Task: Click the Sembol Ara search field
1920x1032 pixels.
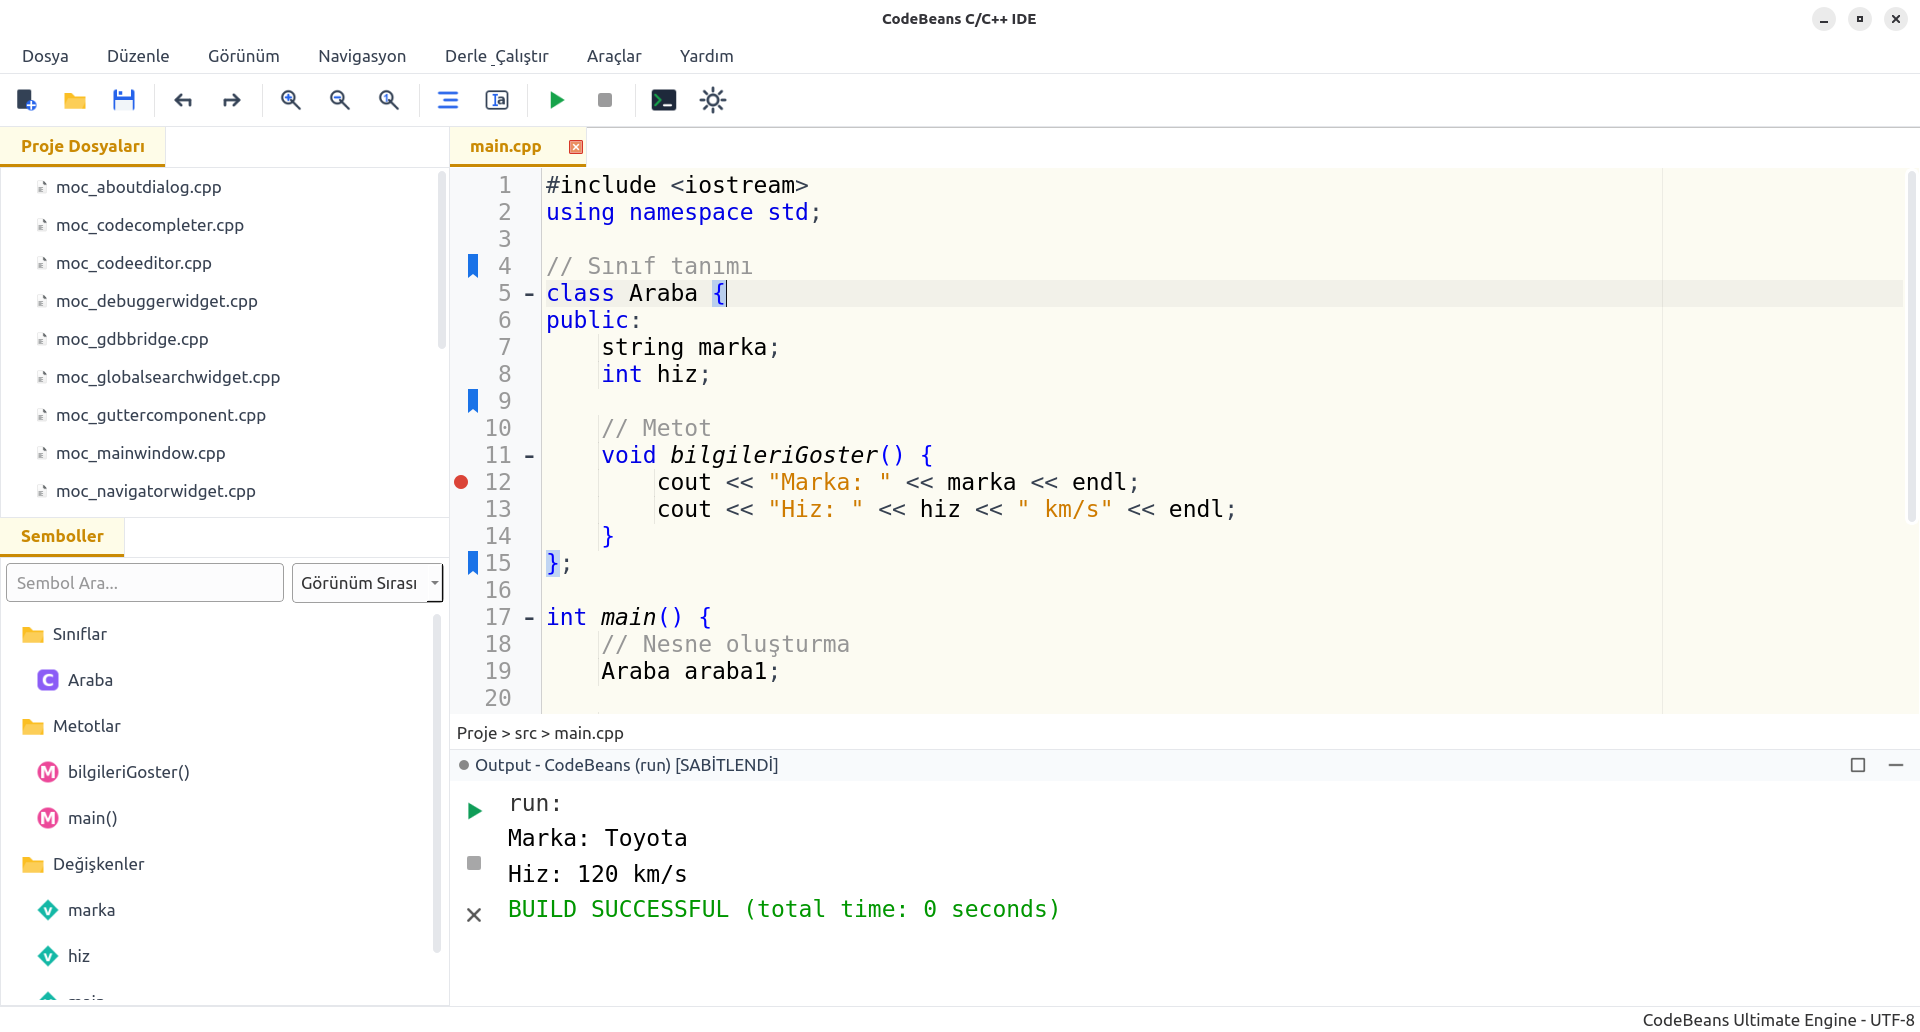Action: [x=145, y=583]
